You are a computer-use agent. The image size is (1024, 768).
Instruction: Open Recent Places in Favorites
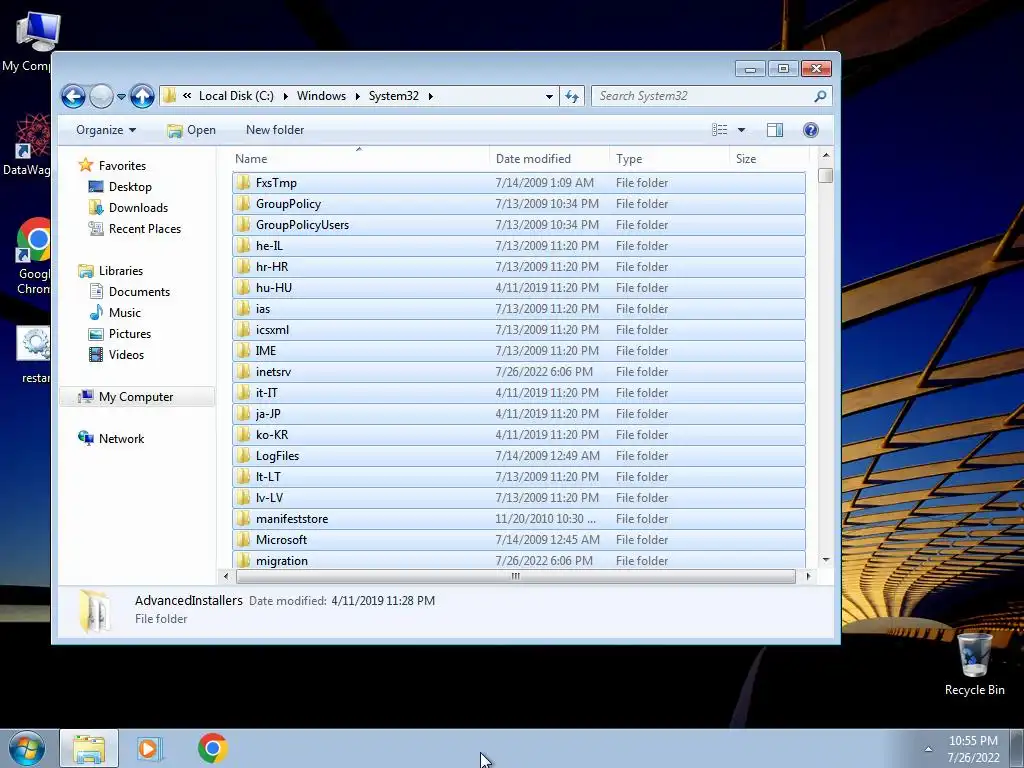pyautogui.click(x=144, y=229)
